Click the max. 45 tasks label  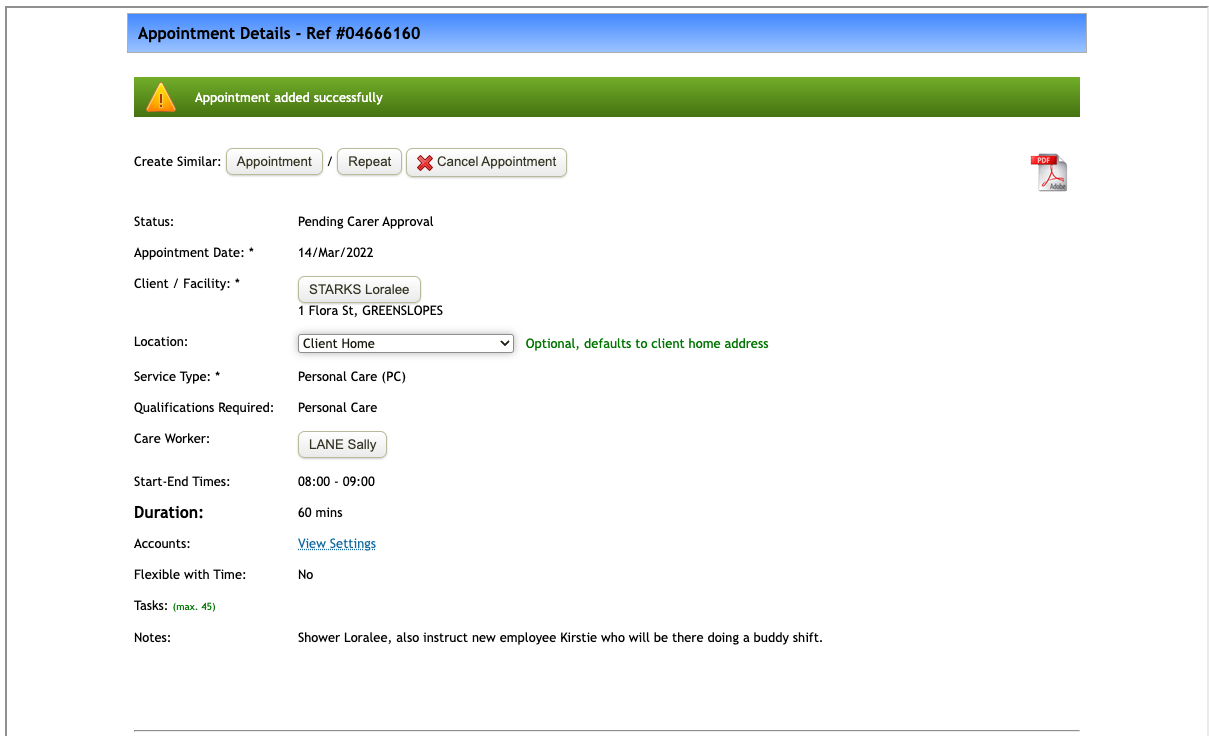click(193, 606)
